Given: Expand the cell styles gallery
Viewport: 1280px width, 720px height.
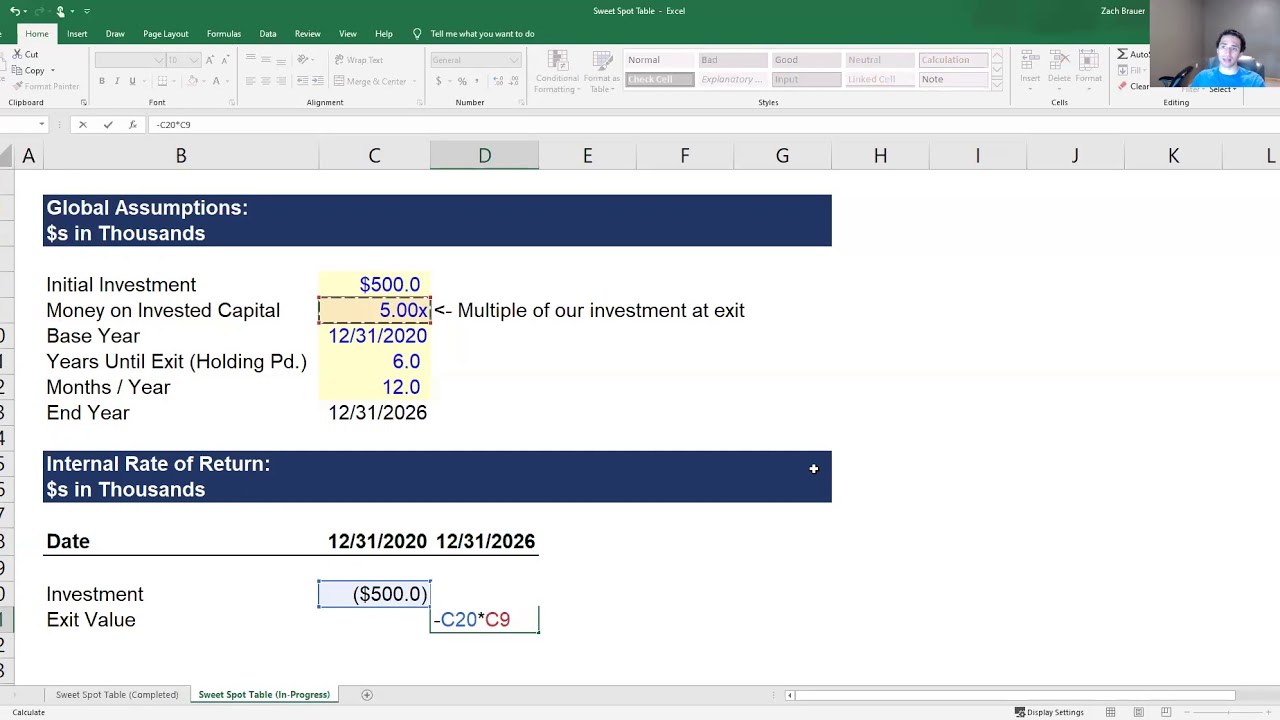Looking at the screenshot, I should click(997, 85).
